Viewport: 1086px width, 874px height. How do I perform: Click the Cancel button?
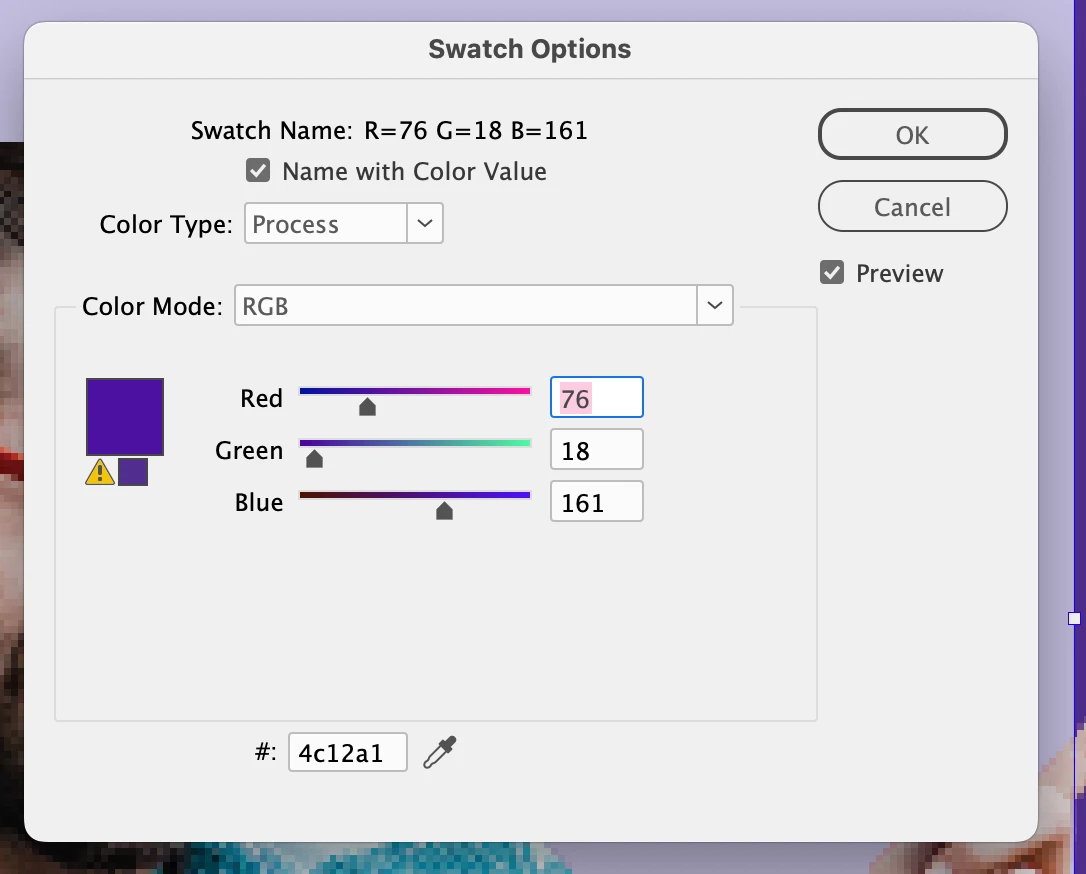tap(912, 207)
